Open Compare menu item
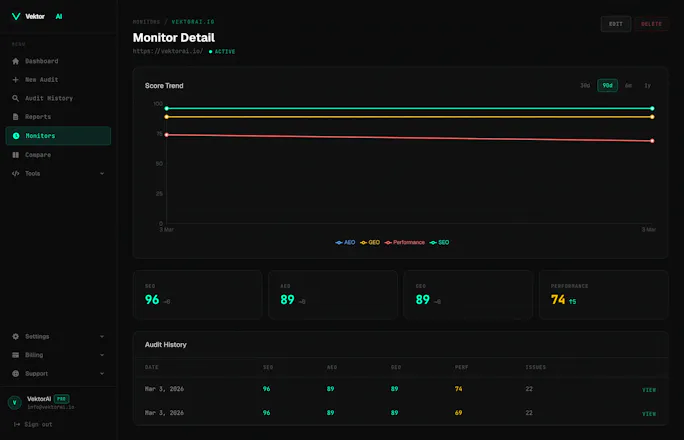This screenshot has width=684, height=440. [58, 155]
